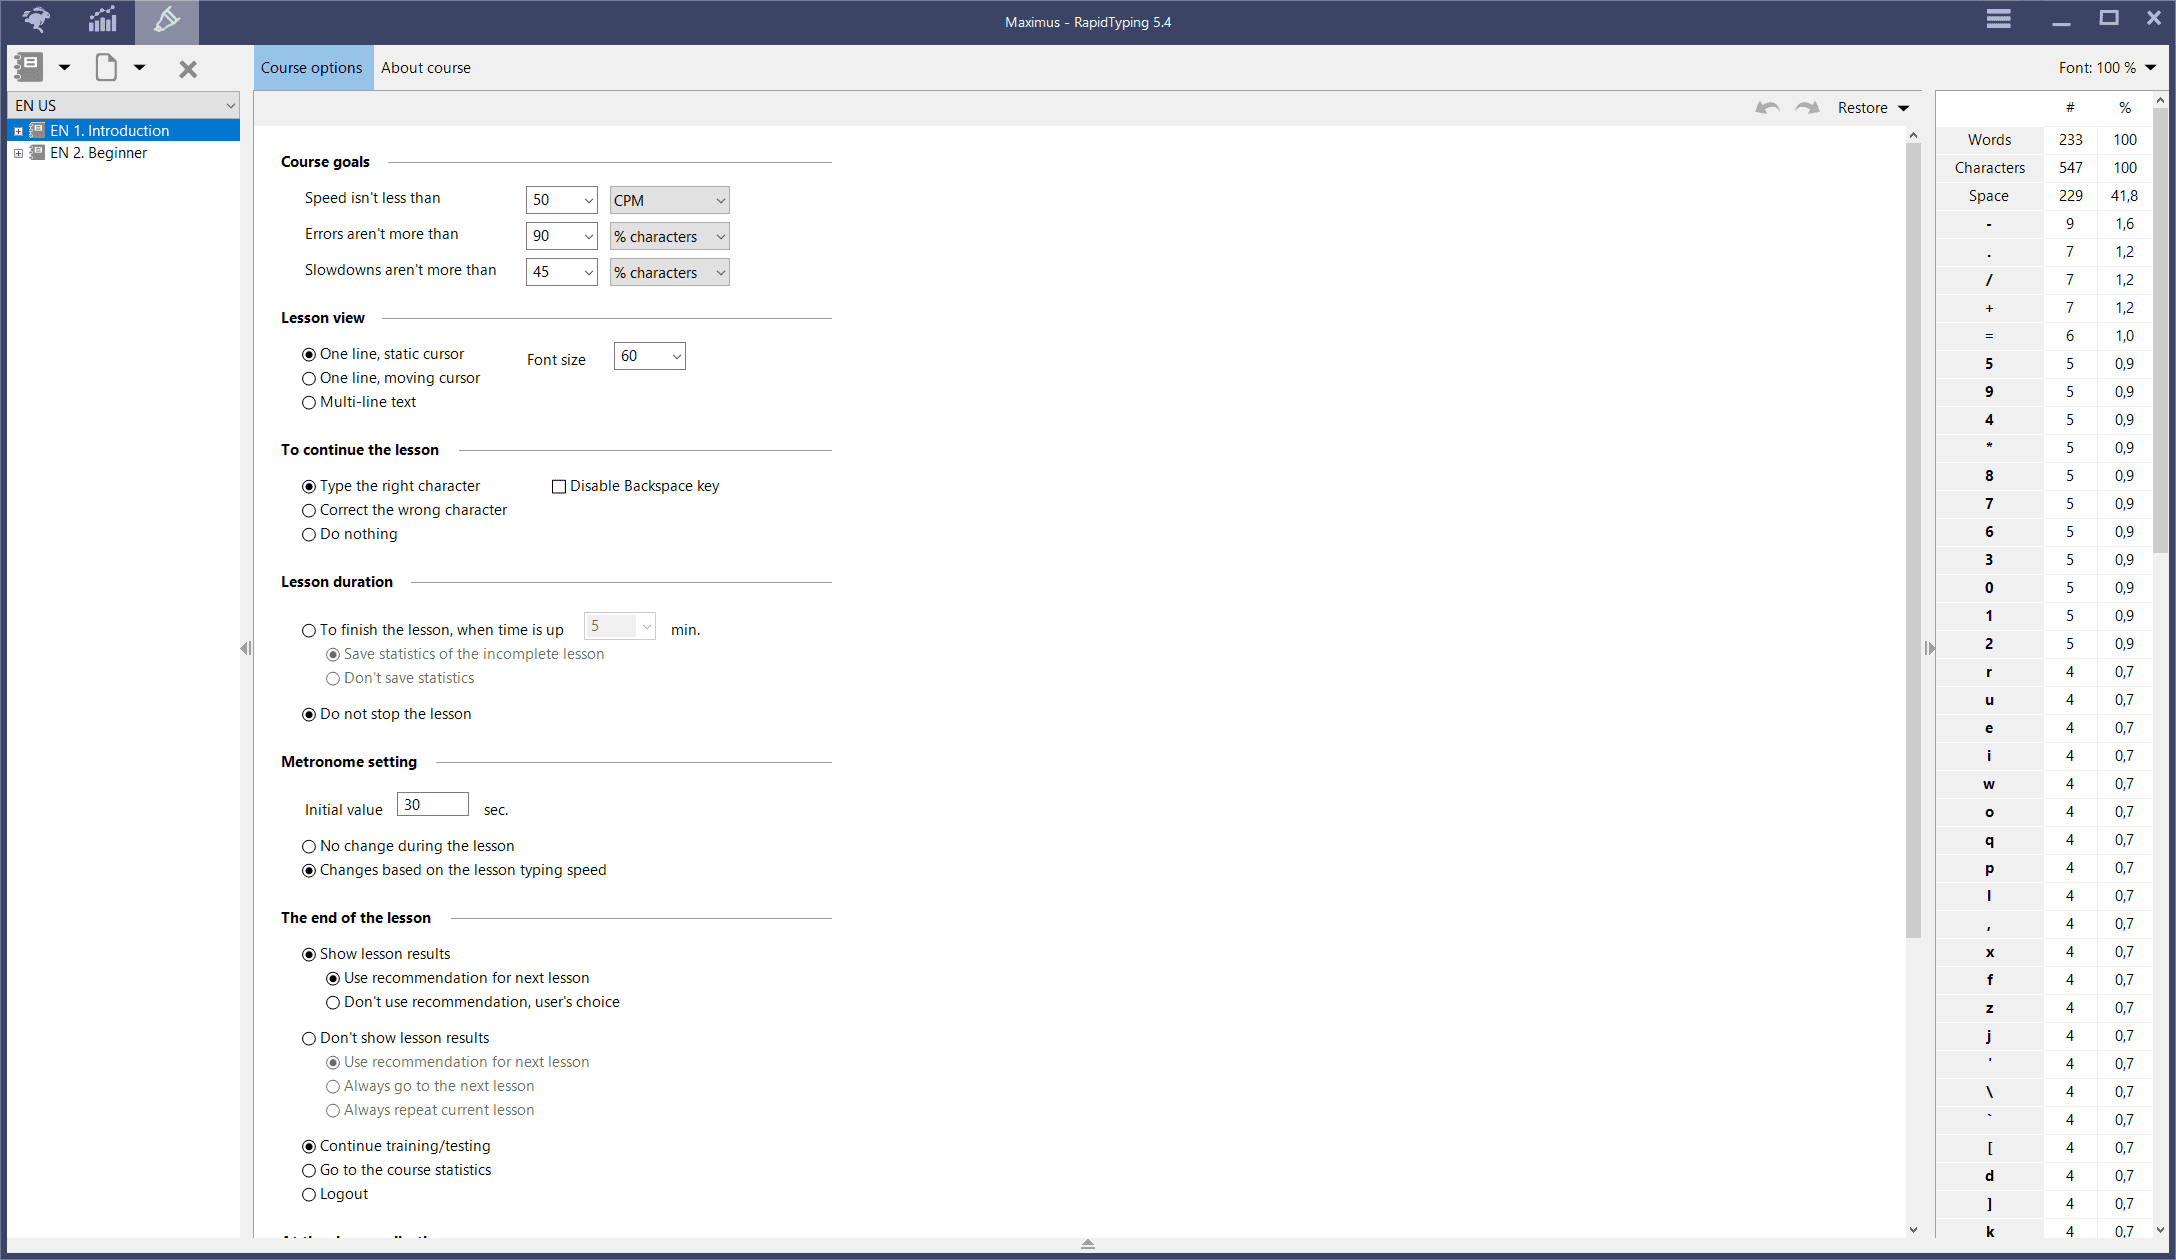
Task: Click the options panel vertical scrollbar
Action: pos(1912,540)
